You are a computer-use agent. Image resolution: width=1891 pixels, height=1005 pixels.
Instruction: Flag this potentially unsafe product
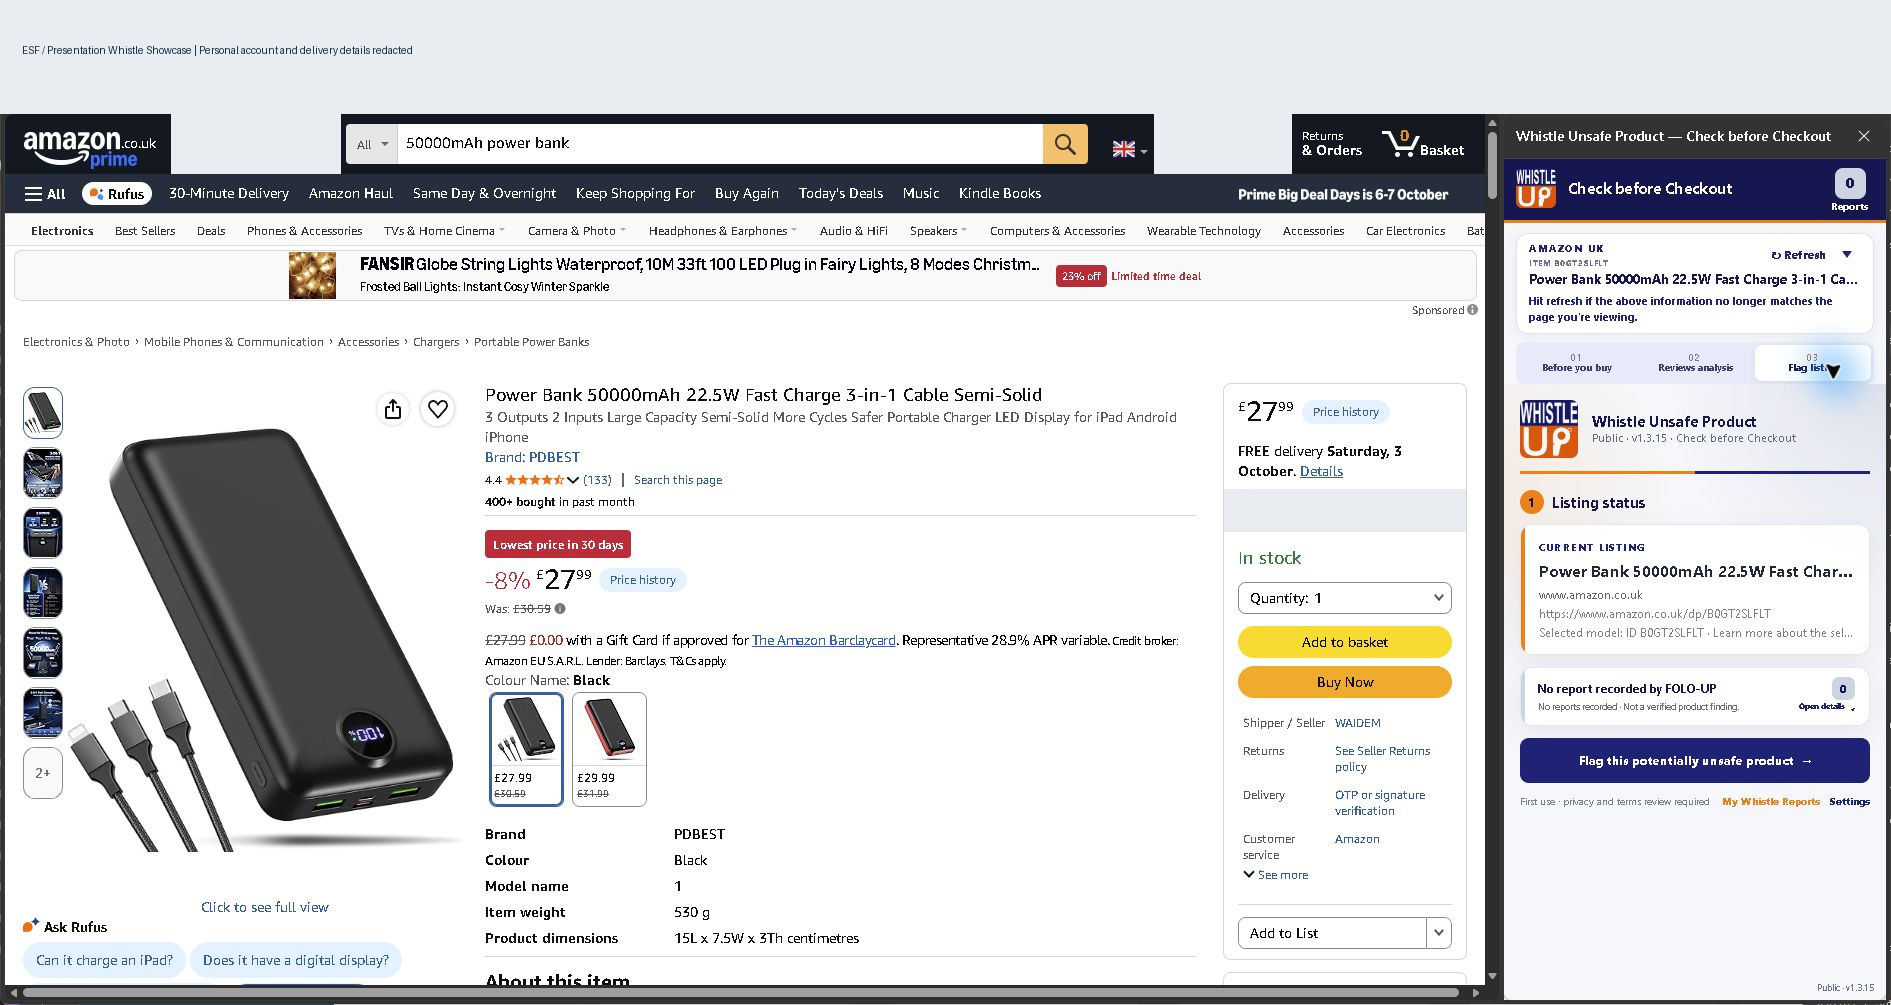[1694, 761]
